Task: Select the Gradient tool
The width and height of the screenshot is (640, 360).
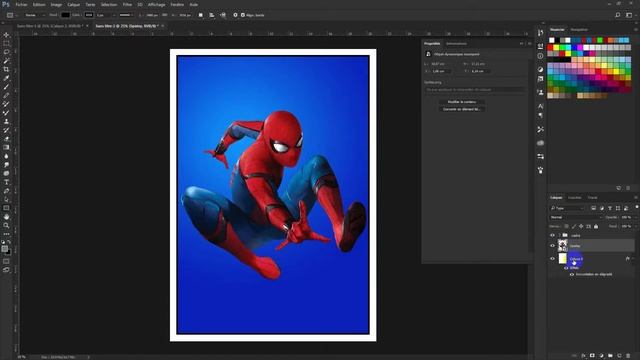Action: 7,147
